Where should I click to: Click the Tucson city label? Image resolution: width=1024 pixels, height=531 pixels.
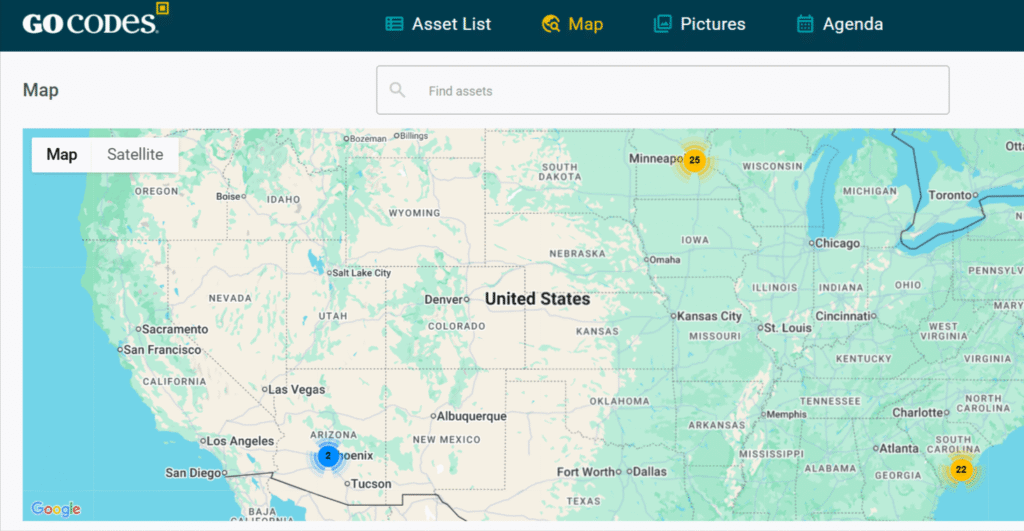(371, 484)
